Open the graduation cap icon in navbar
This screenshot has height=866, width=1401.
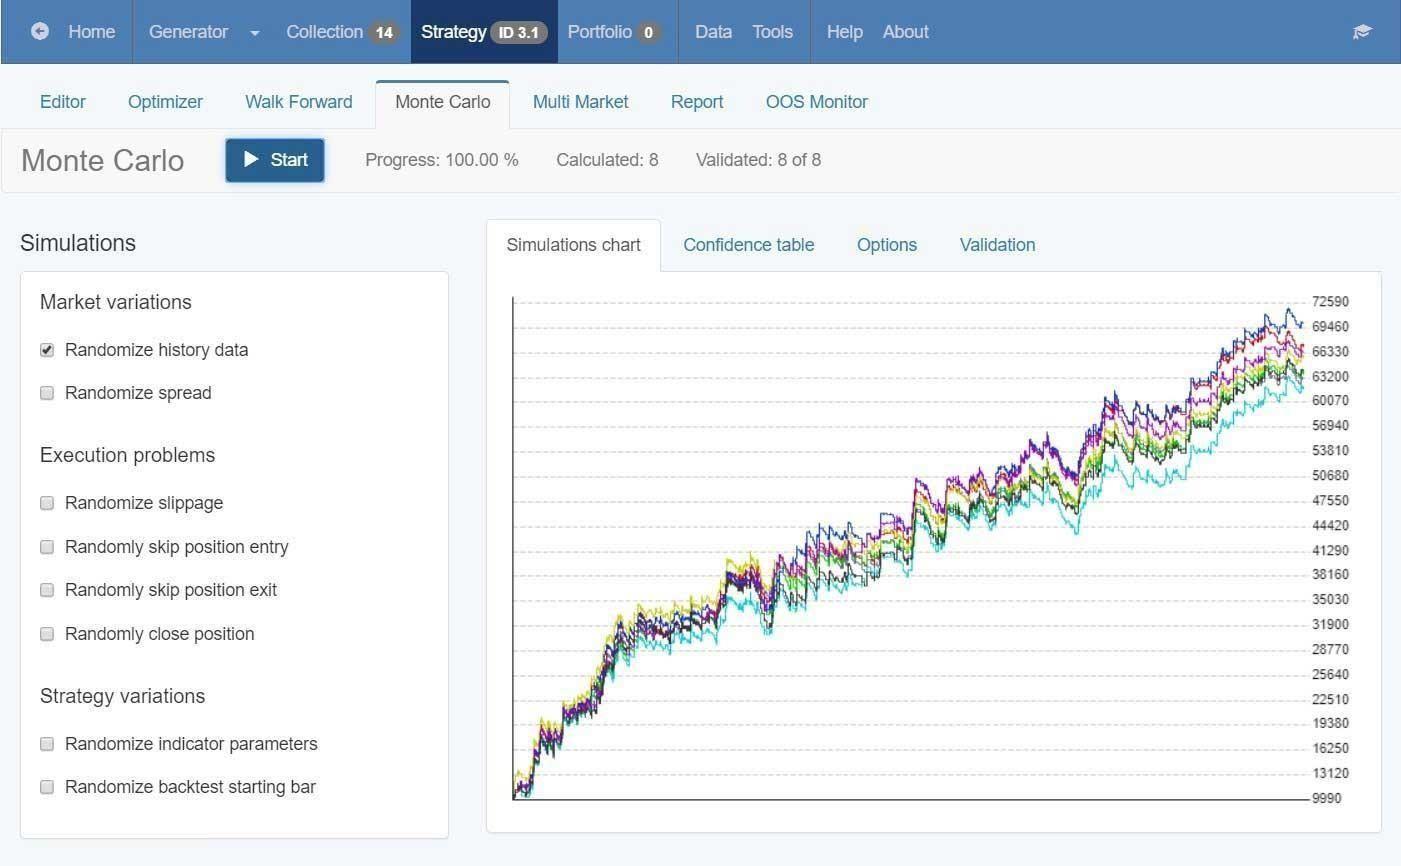(1362, 32)
